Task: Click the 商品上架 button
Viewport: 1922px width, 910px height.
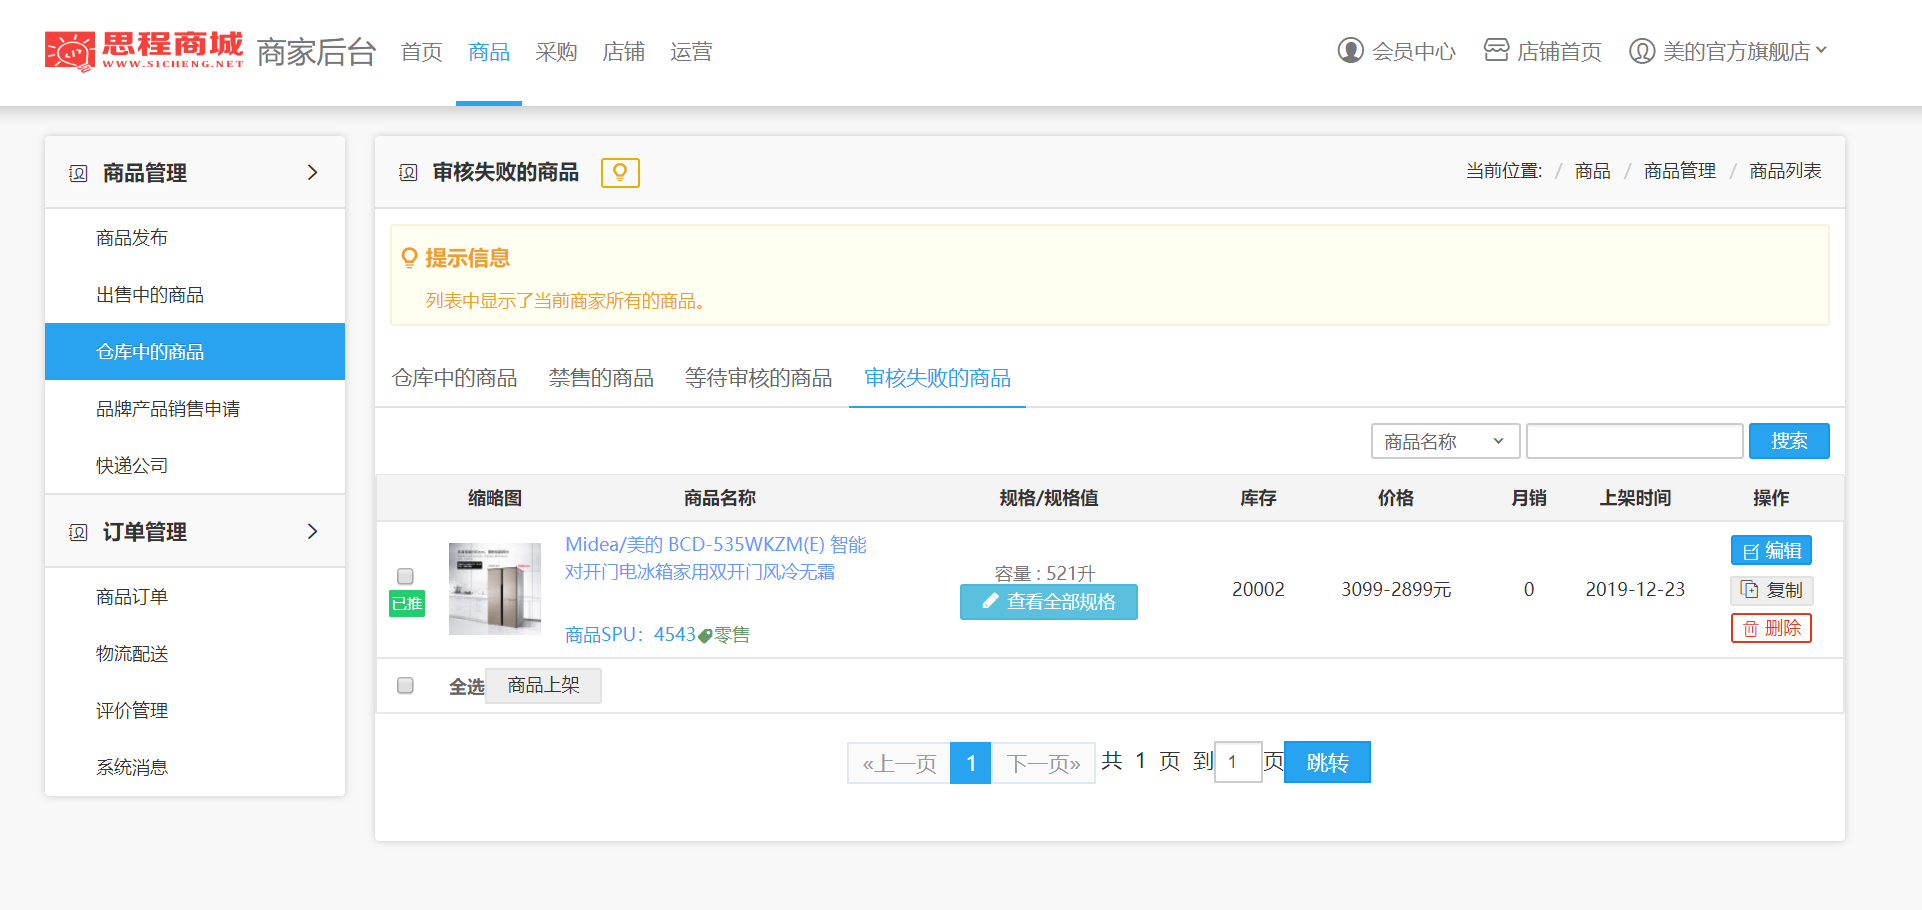Action: 543,685
